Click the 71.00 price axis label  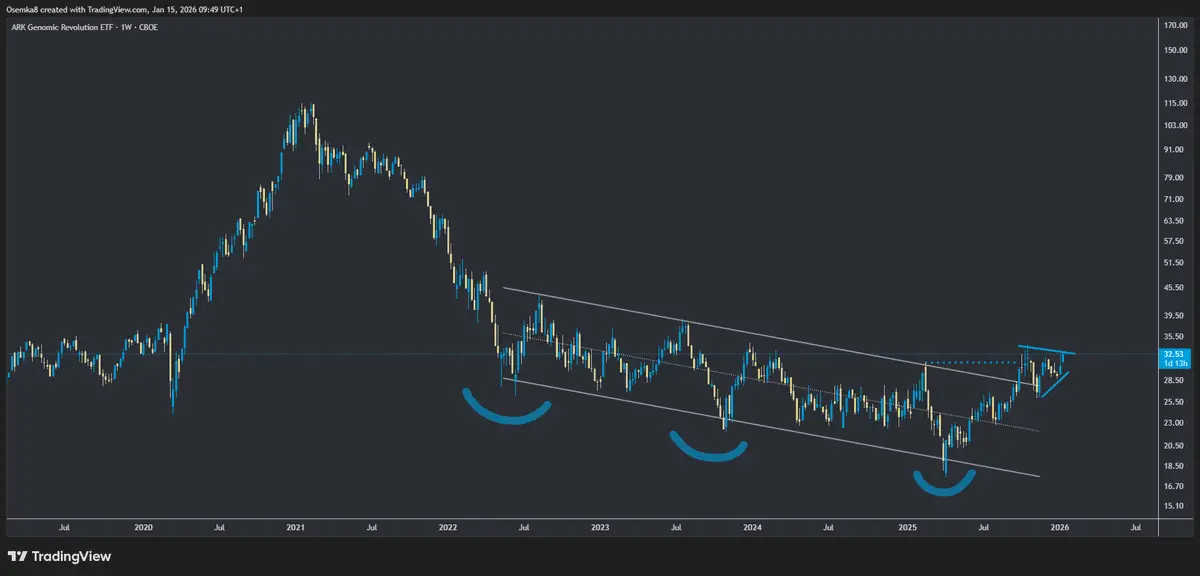pos(1175,199)
